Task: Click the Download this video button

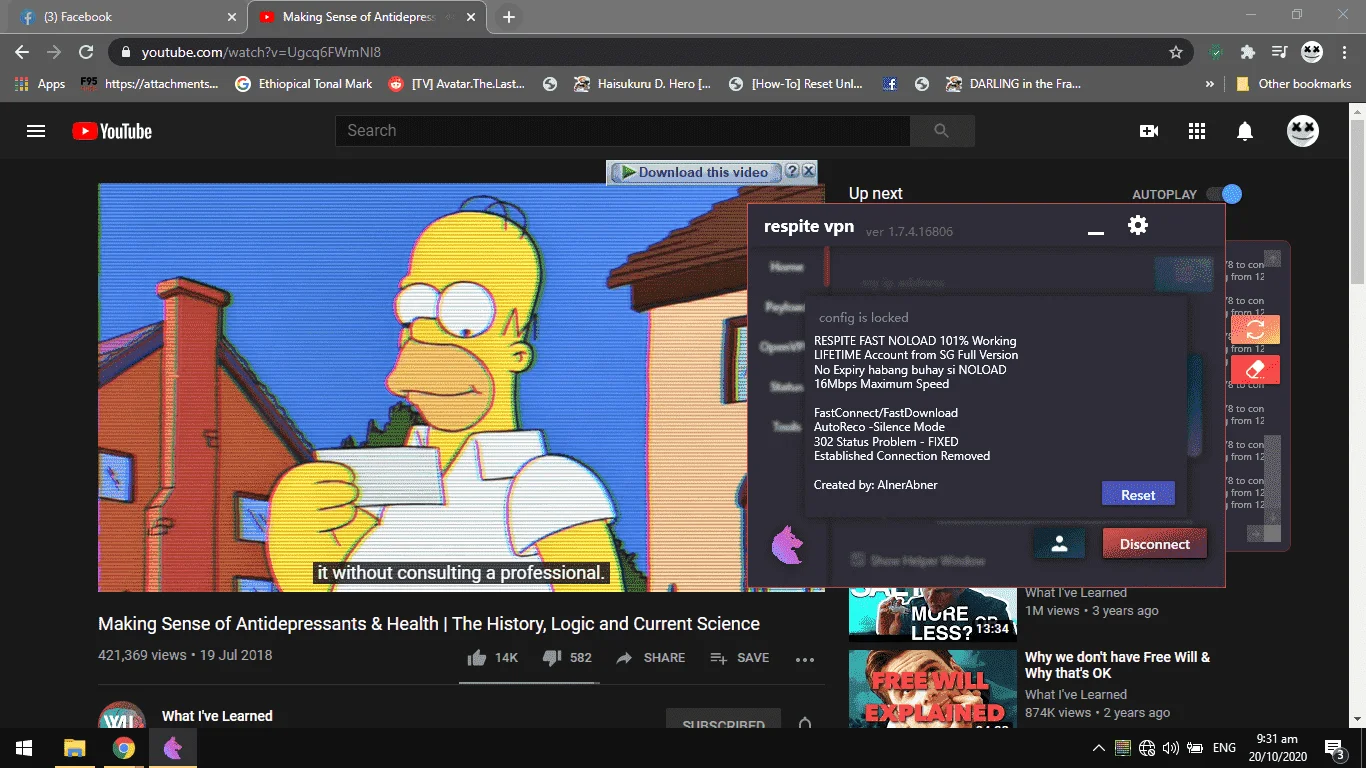Action: coord(695,172)
